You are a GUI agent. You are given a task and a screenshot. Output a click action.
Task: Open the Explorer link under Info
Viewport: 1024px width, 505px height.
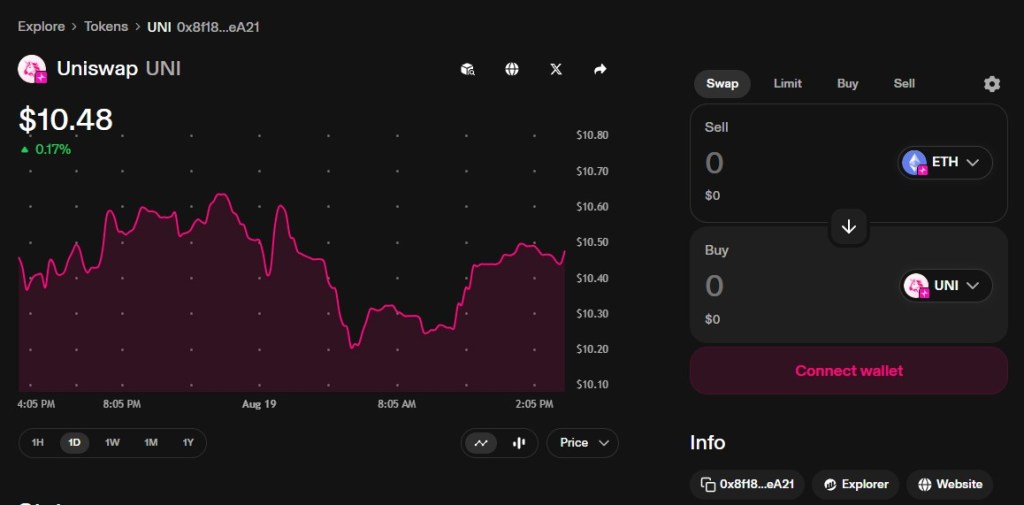coord(855,484)
